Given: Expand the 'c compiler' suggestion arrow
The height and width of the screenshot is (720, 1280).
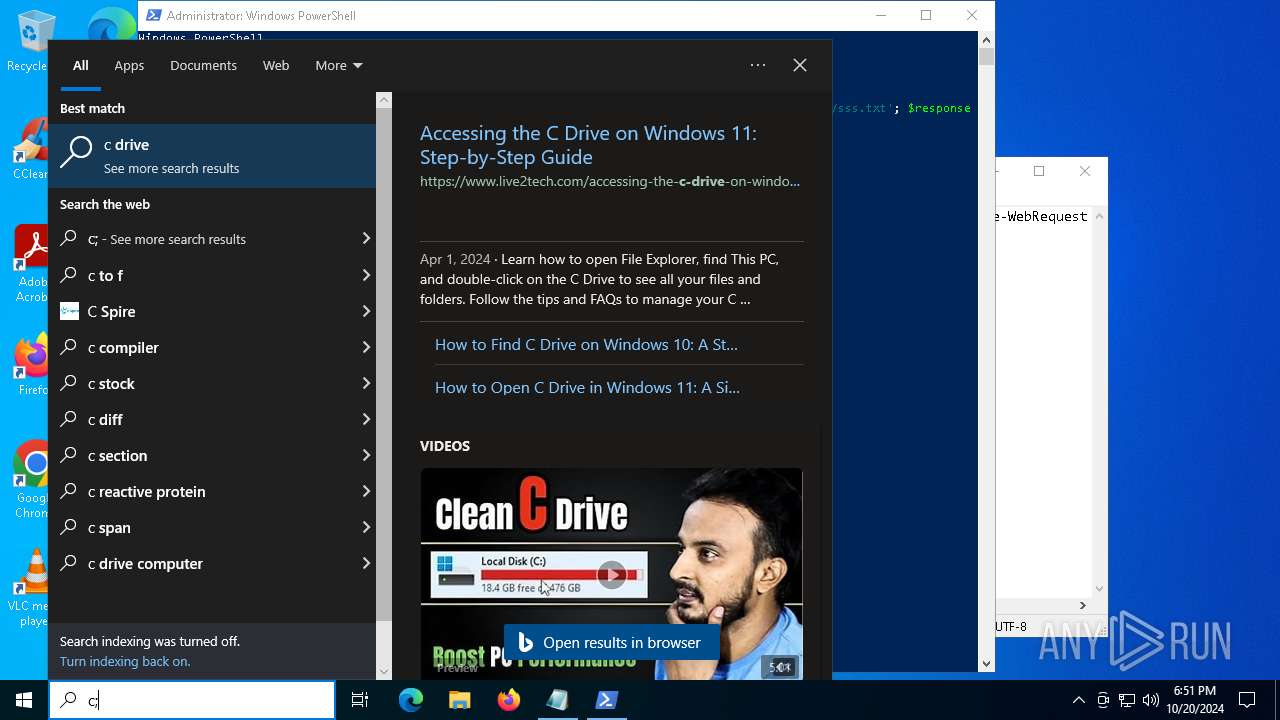Looking at the screenshot, I should tap(366, 347).
